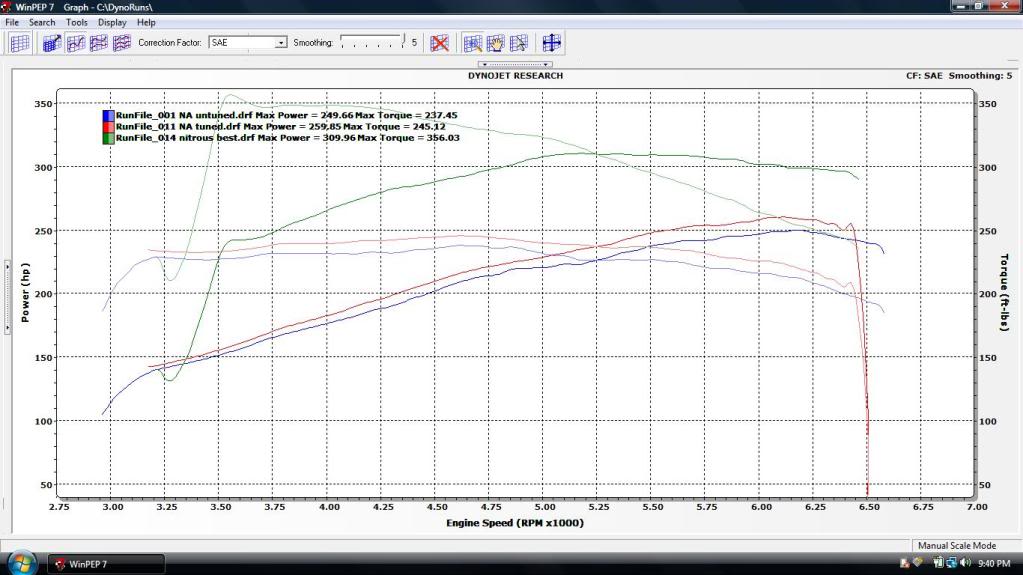Click the red X remove-graph icon
Image resolution: width=1023 pixels, height=575 pixels.
point(440,43)
